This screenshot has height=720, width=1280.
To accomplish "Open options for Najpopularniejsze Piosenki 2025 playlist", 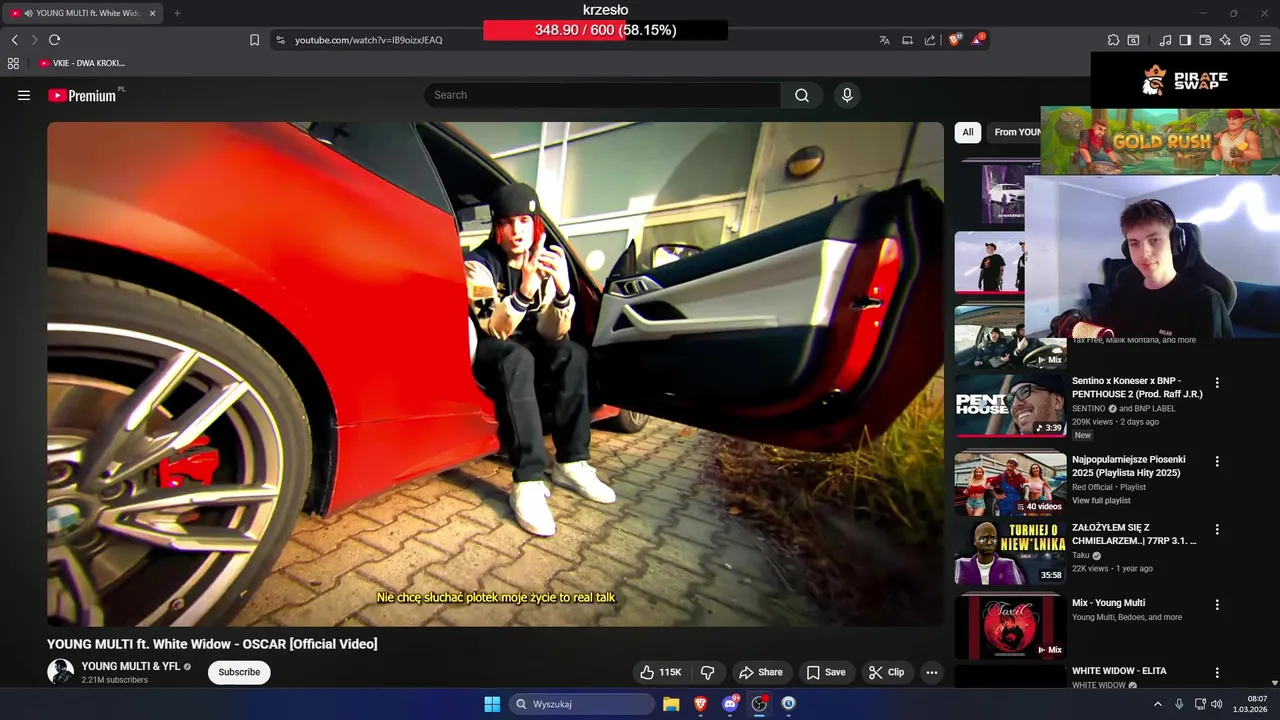I will [x=1217, y=462].
